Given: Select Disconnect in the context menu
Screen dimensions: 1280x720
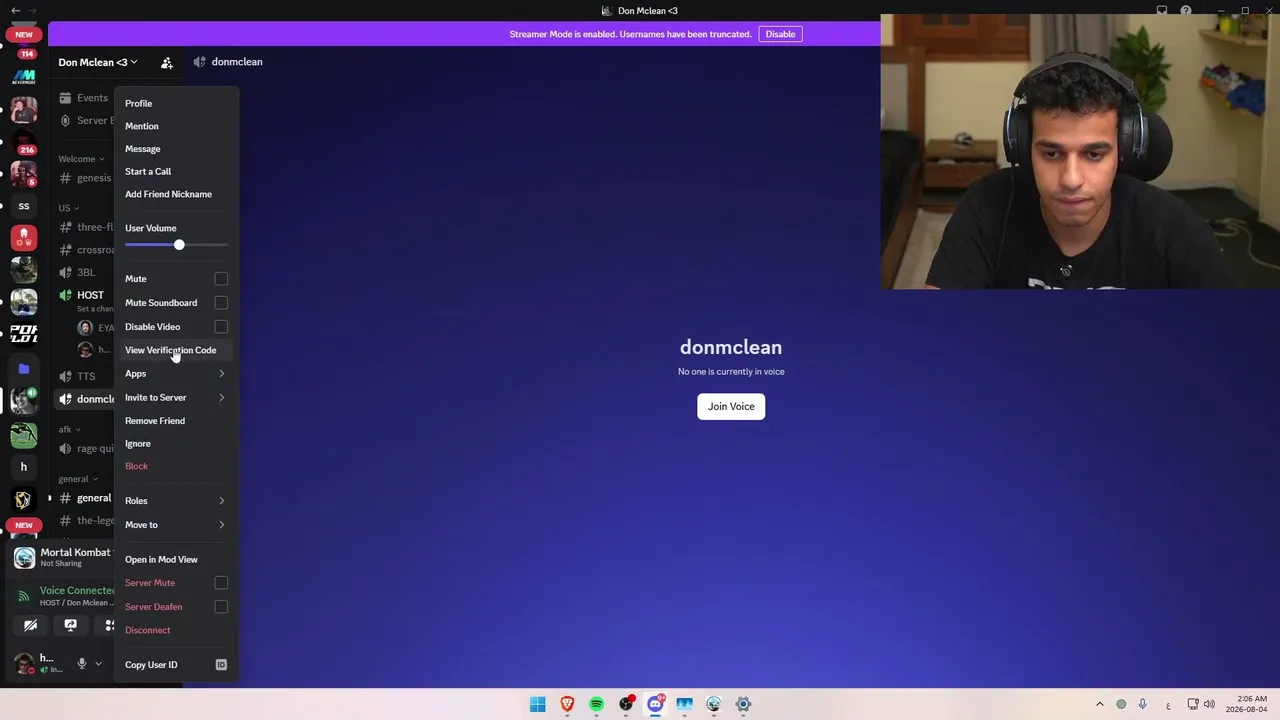Looking at the screenshot, I should click(175, 630).
